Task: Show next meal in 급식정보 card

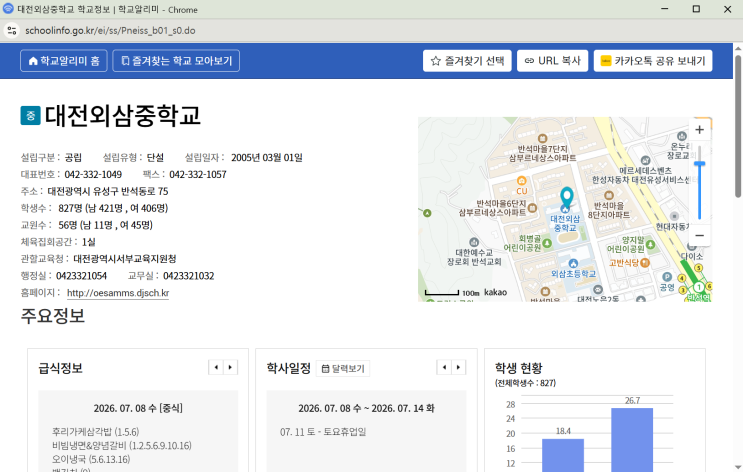Action: [230, 367]
